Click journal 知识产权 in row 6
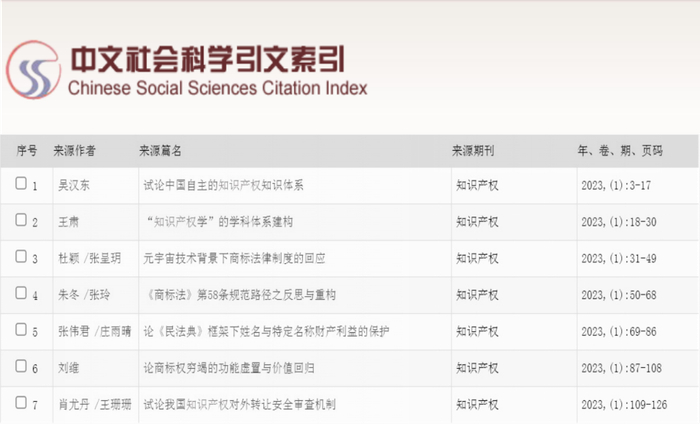Image resolution: width=700 pixels, height=424 pixels. click(477, 368)
